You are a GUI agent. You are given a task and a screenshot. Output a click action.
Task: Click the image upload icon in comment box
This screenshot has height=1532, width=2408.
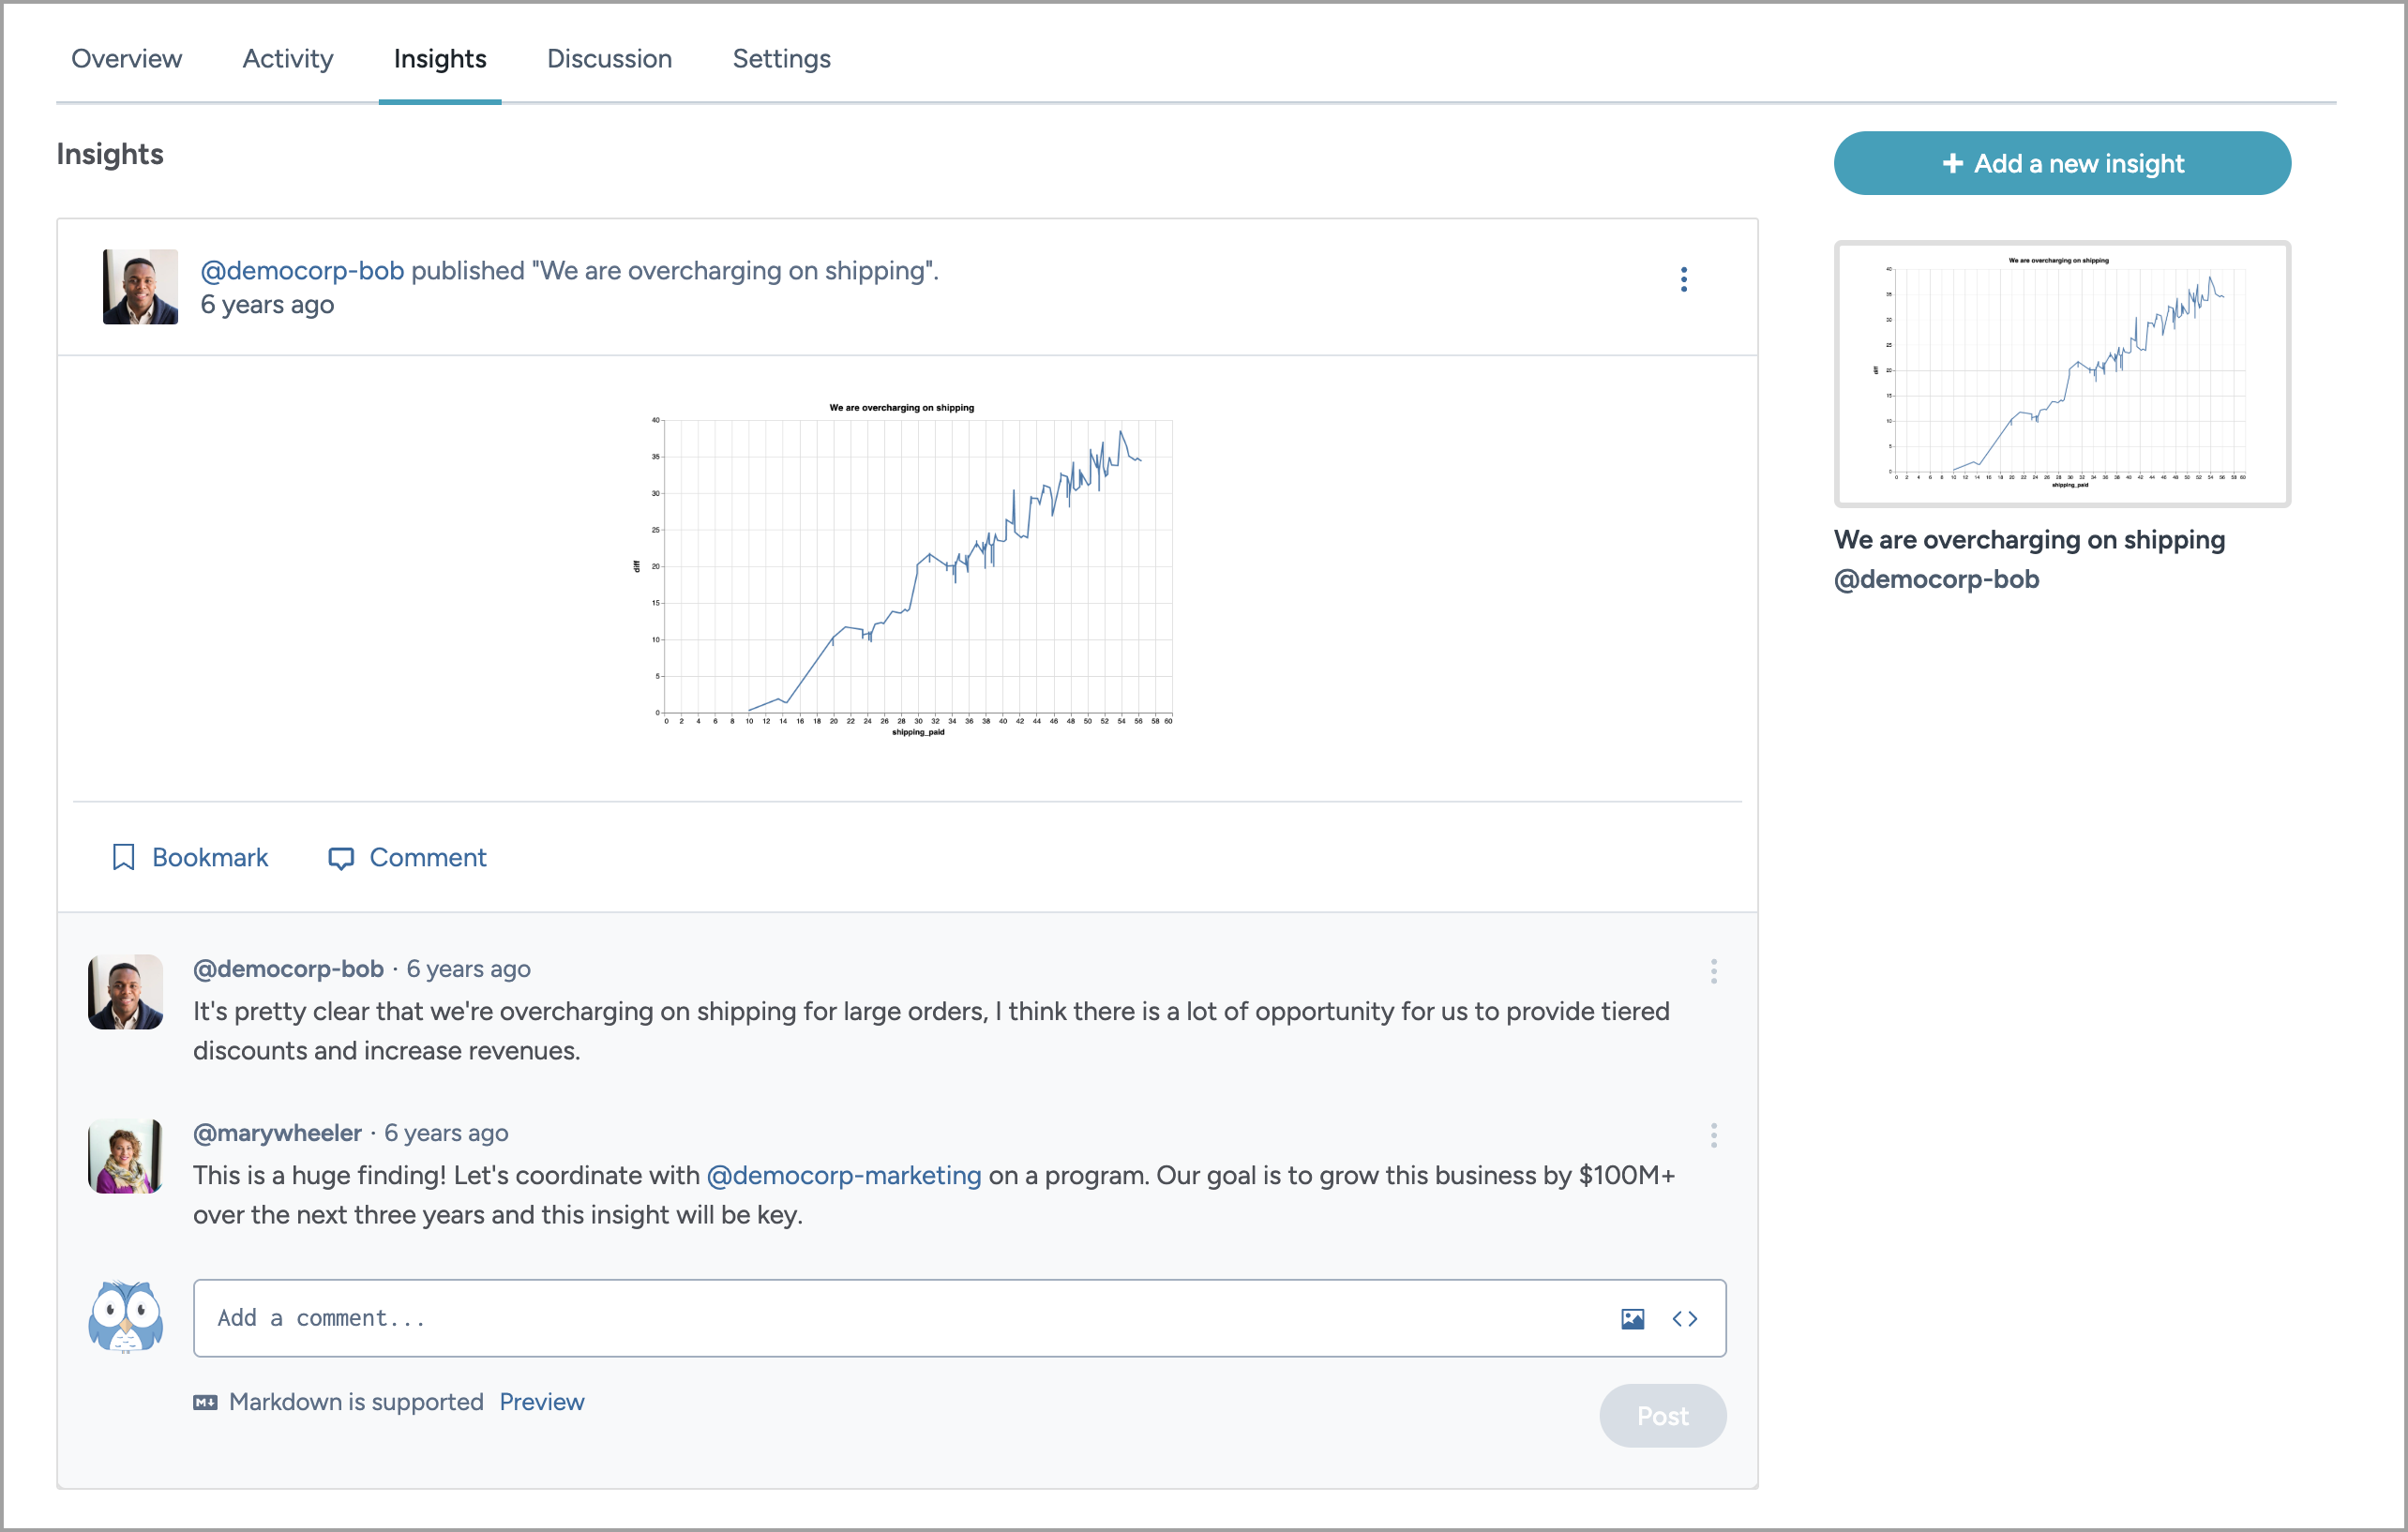pos(1632,1319)
